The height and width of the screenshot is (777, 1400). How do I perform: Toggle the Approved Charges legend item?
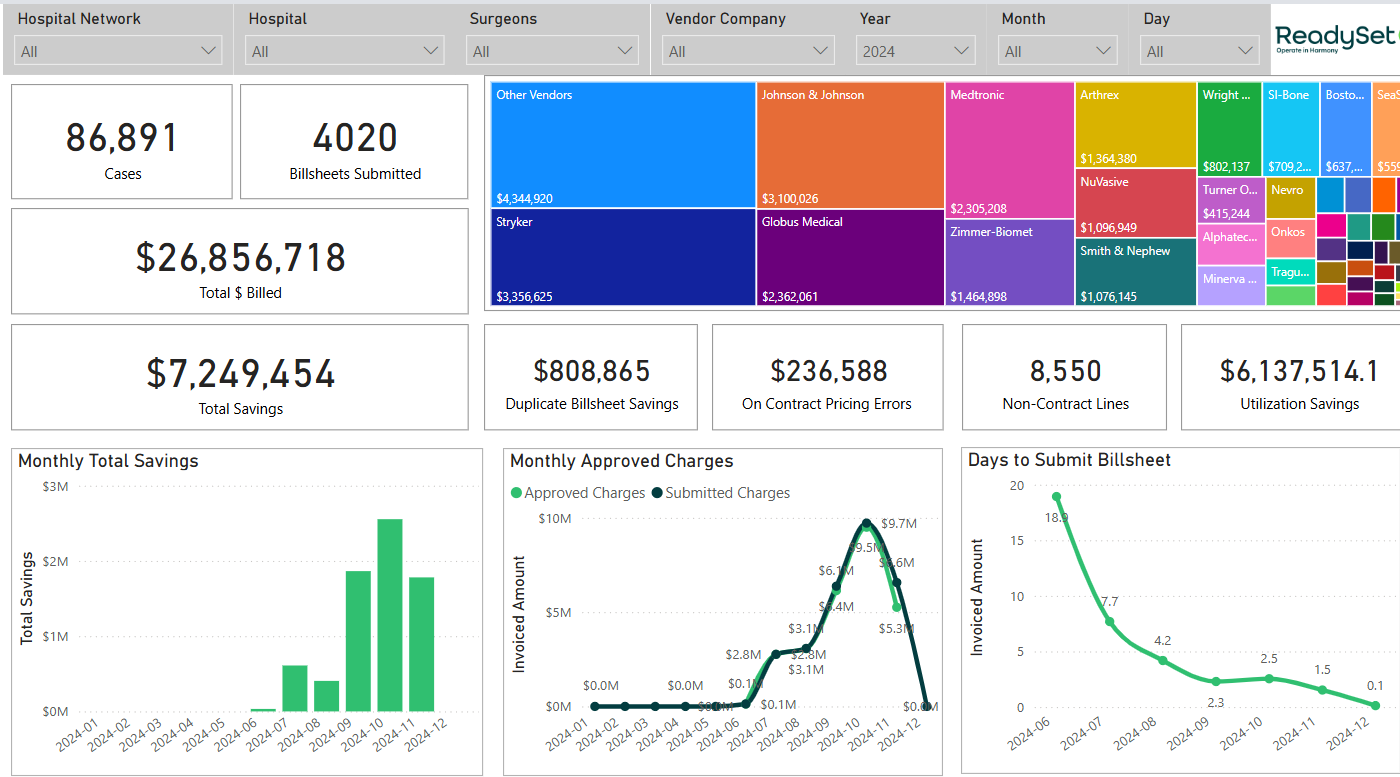(578, 493)
